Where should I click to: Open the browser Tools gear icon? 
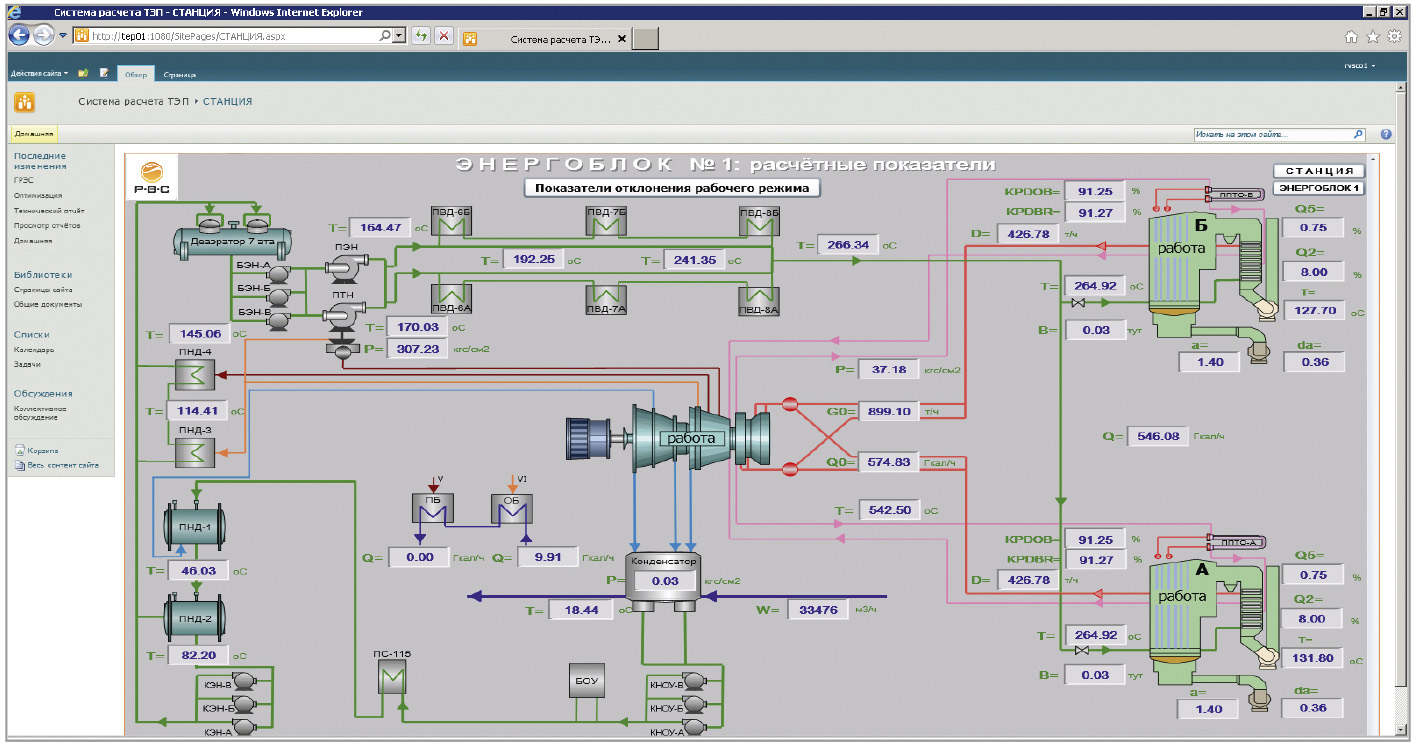[1393, 37]
